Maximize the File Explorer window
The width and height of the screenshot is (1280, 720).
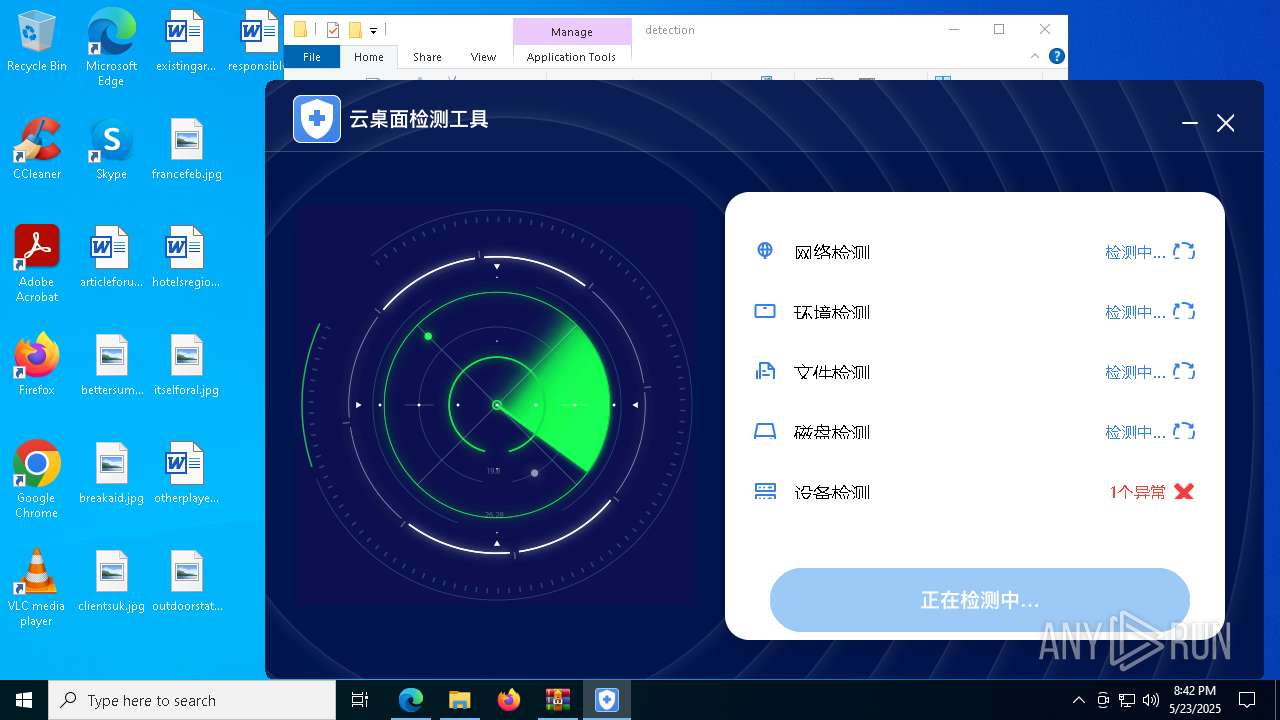[x=999, y=30]
